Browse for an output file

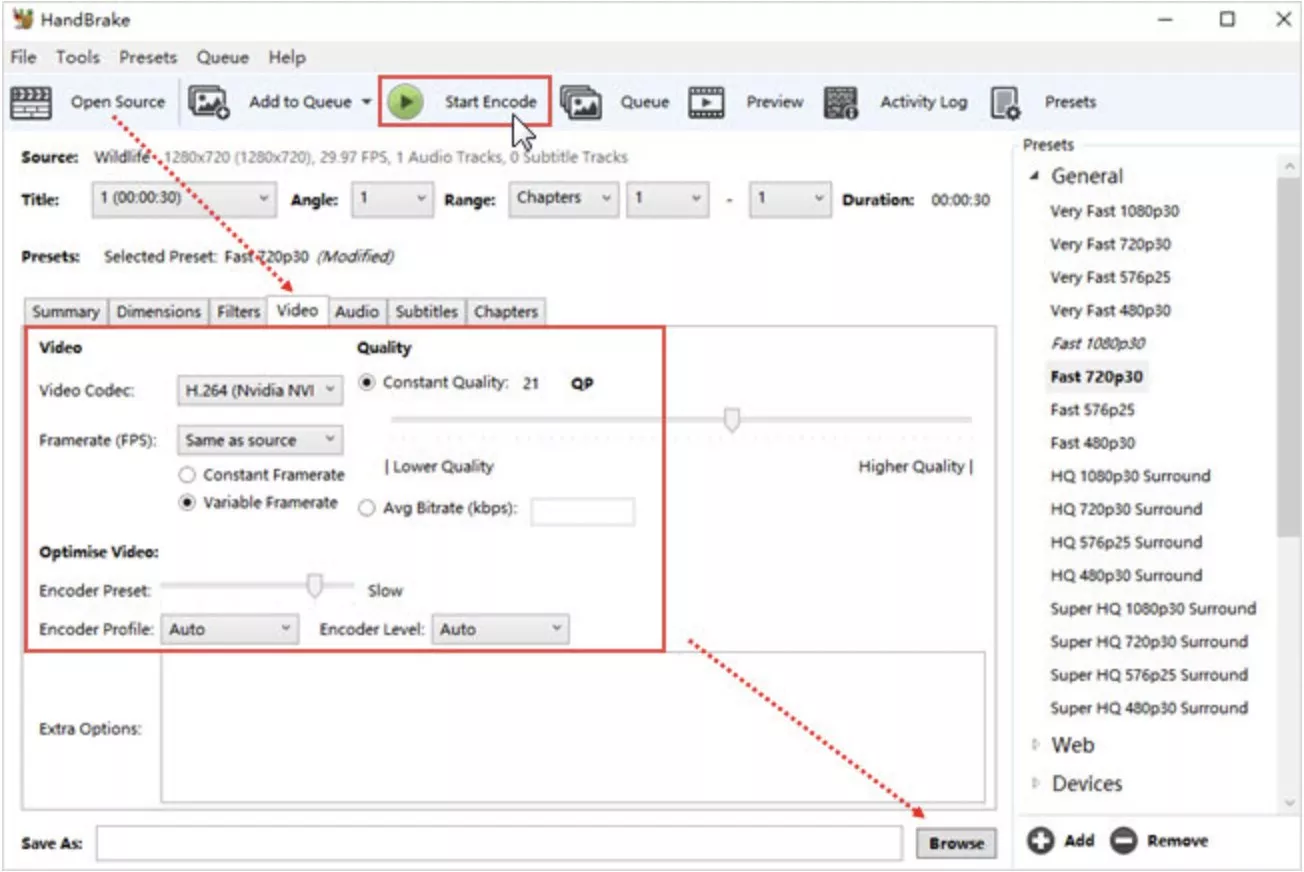pos(956,843)
